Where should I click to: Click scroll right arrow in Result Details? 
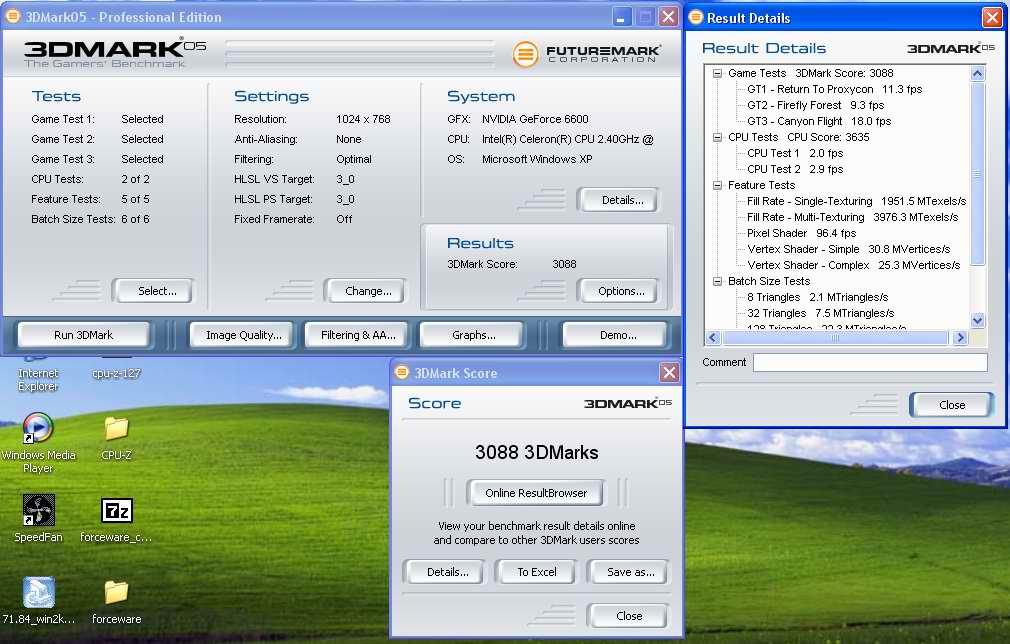[x=960, y=337]
